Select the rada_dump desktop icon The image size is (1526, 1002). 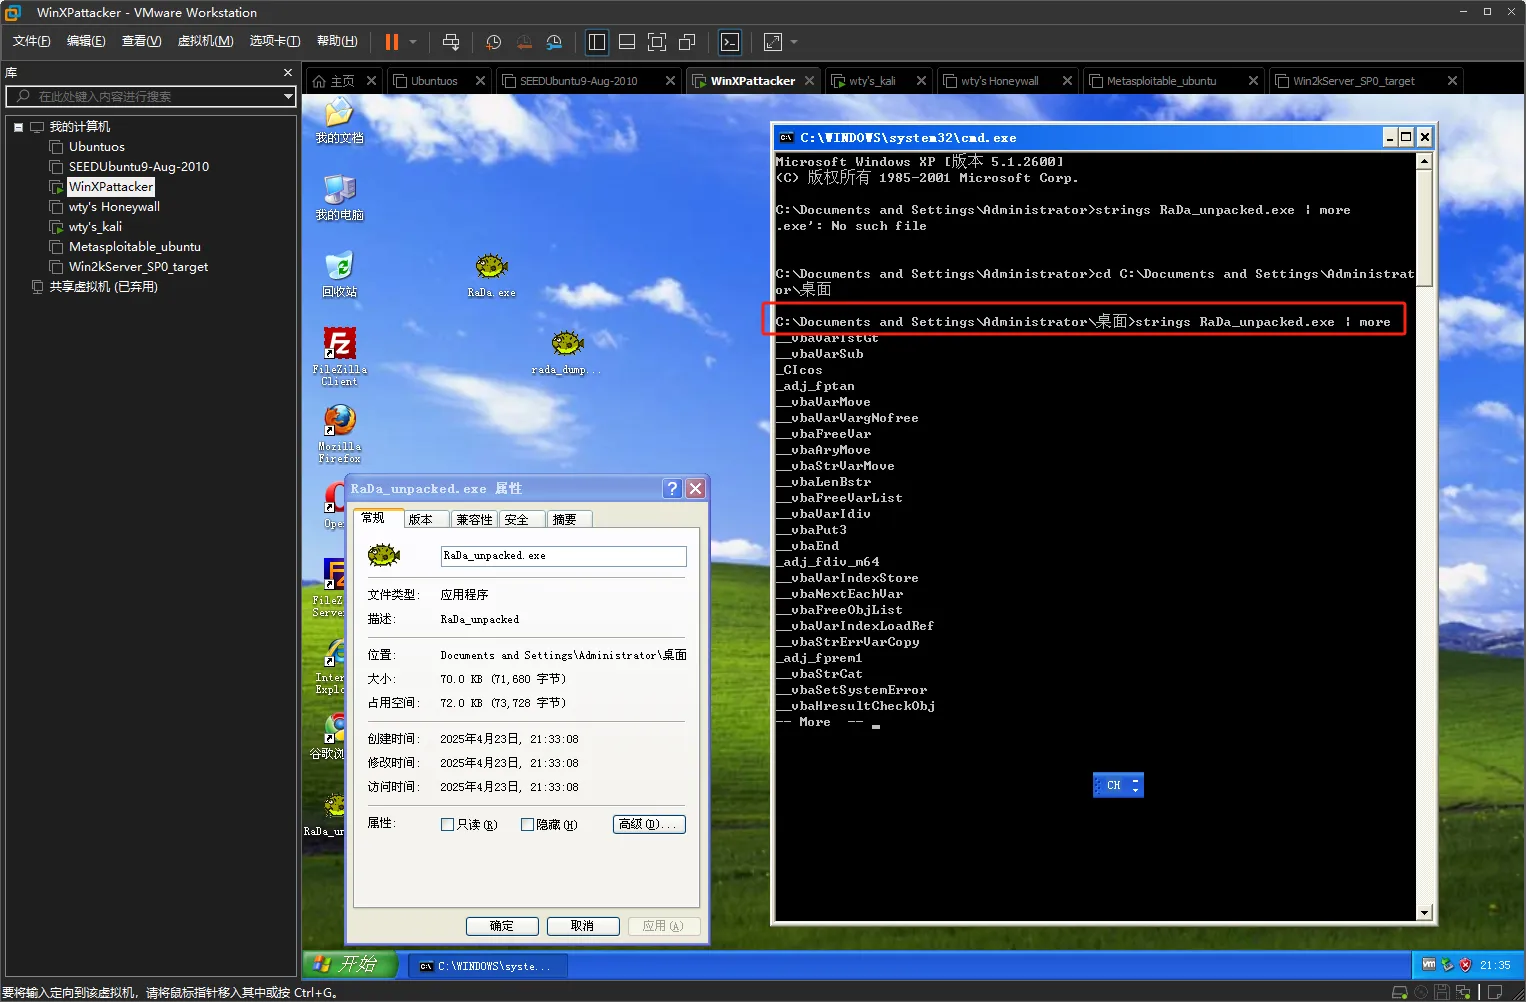point(567,352)
